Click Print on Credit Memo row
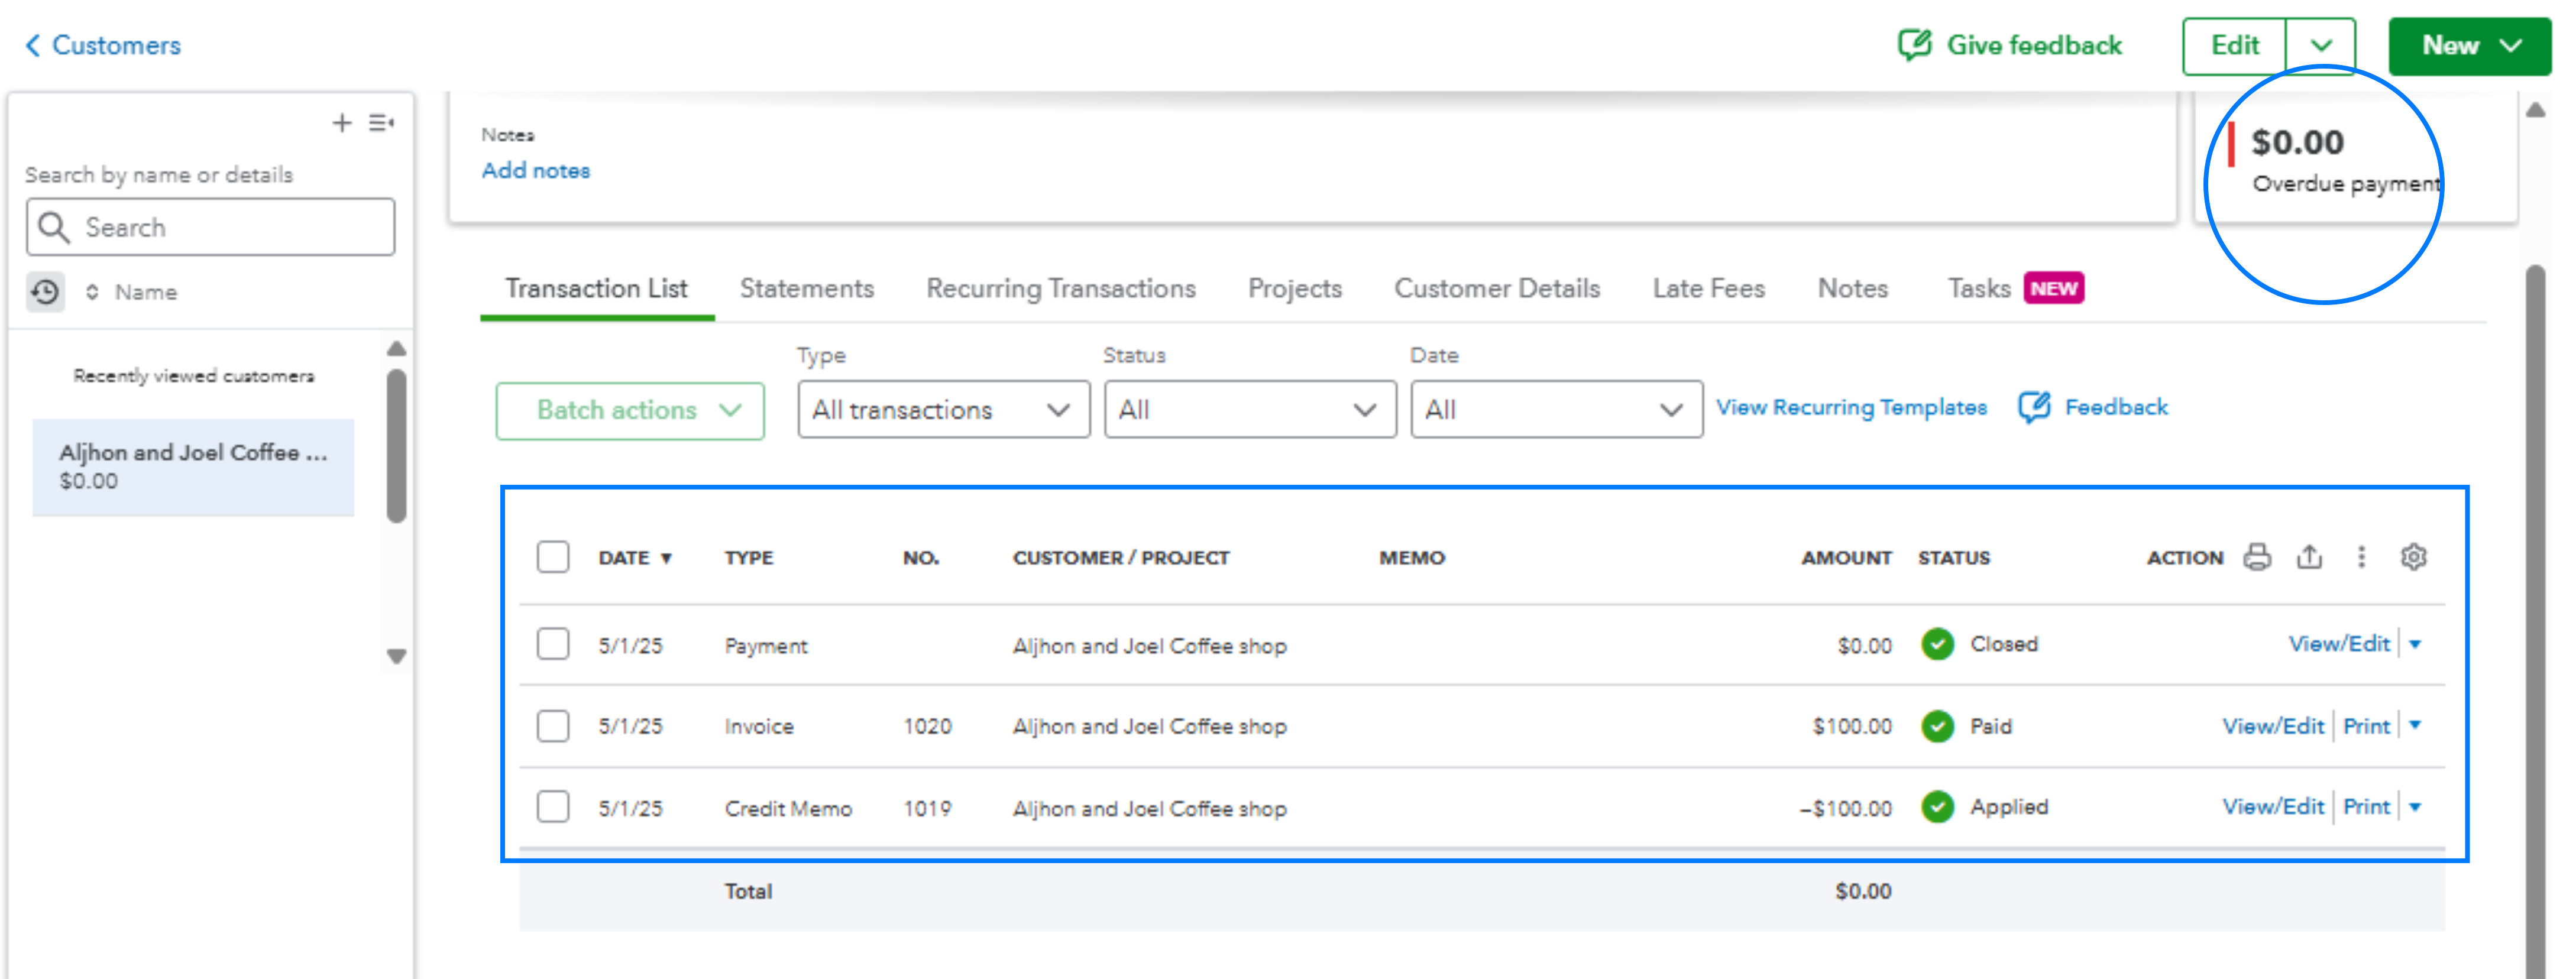2576x979 pixels. (2366, 807)
